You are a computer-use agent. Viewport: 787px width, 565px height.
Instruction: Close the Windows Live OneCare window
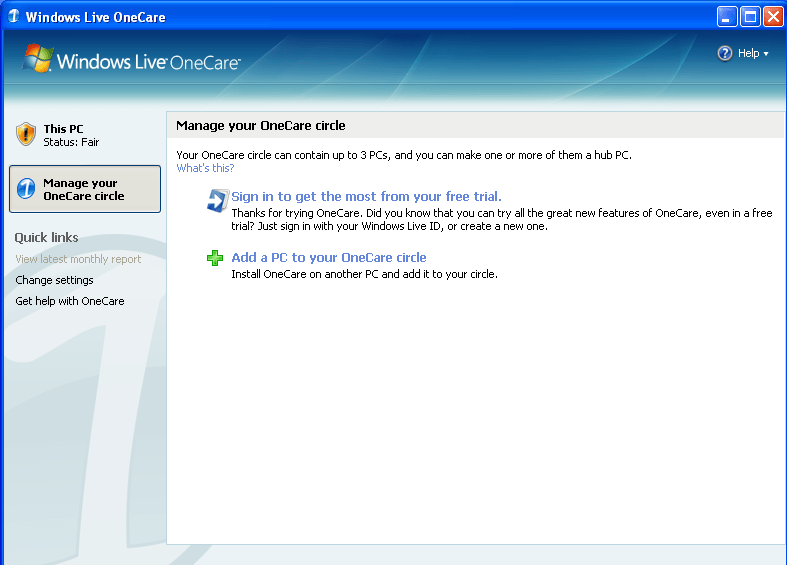pos(773,17)
